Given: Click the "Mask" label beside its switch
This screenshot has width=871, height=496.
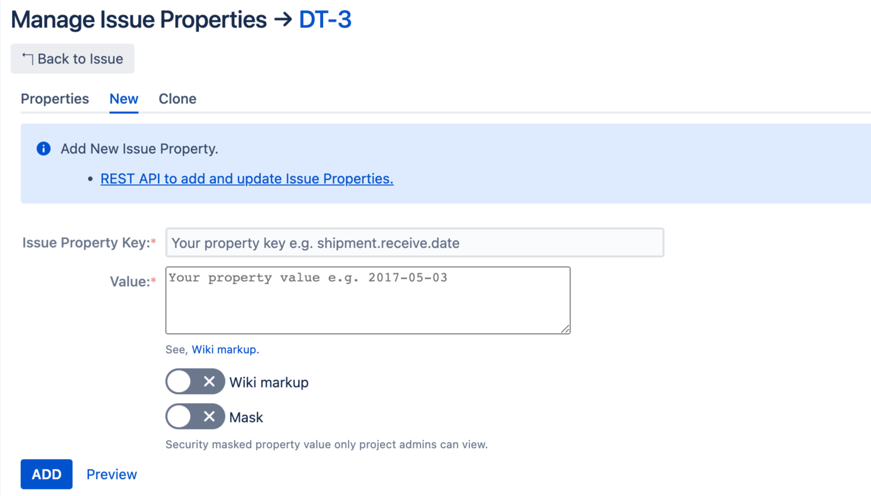Looking at the screenshot, I should point(246,418).
